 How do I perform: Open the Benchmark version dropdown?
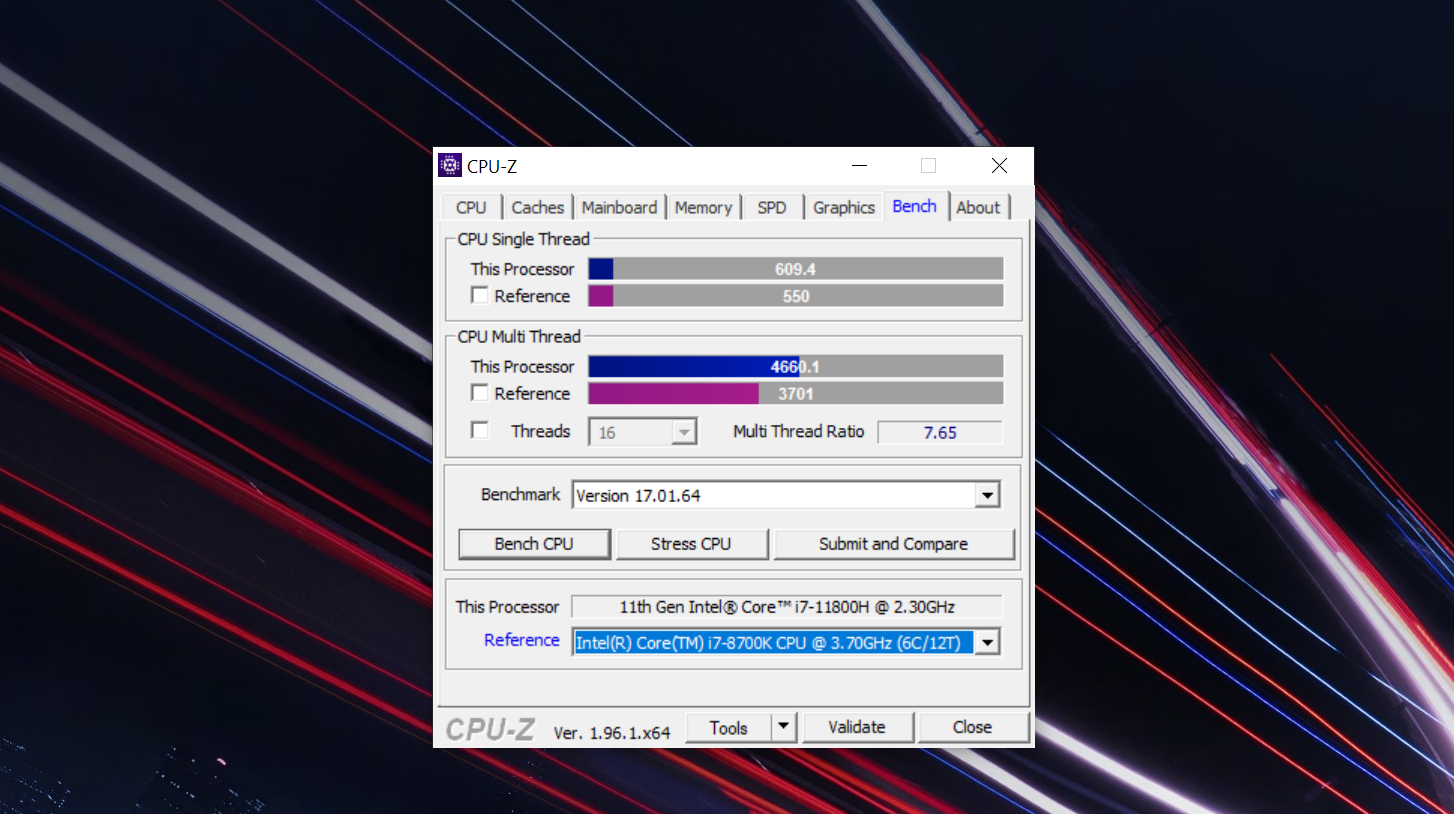(x=987, y=495)
